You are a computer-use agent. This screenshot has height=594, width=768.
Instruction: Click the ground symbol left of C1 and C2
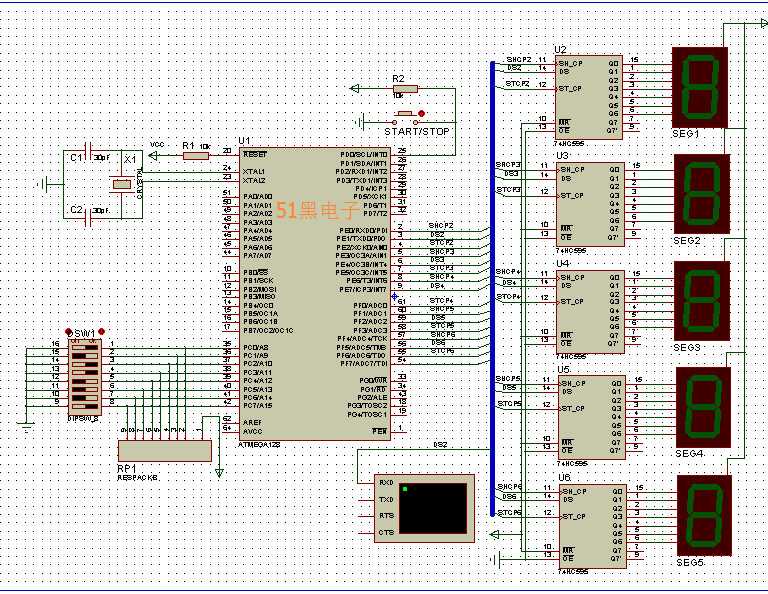43,185
